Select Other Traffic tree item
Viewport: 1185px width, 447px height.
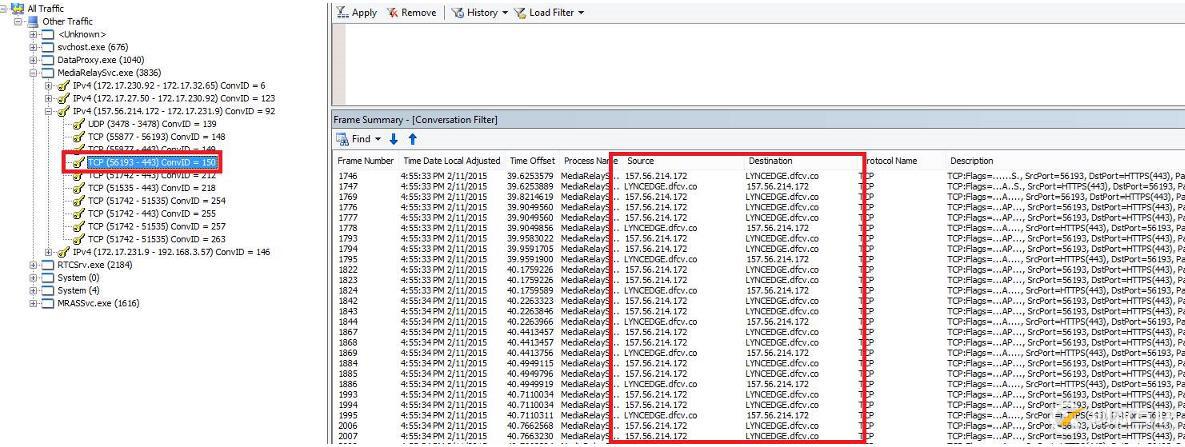point(68,21)
